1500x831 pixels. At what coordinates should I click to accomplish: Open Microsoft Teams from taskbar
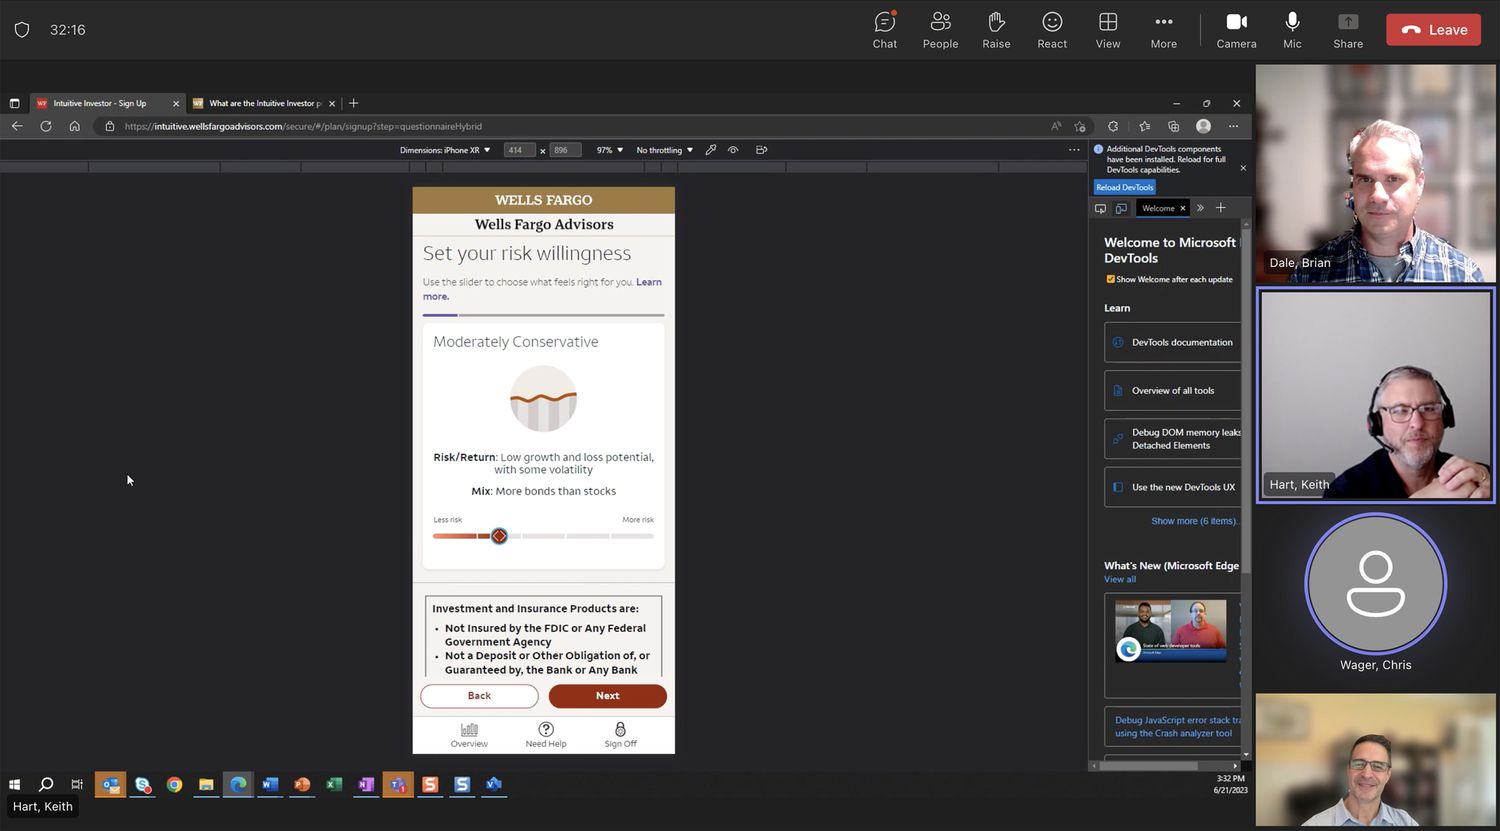(x=398, y=785)
